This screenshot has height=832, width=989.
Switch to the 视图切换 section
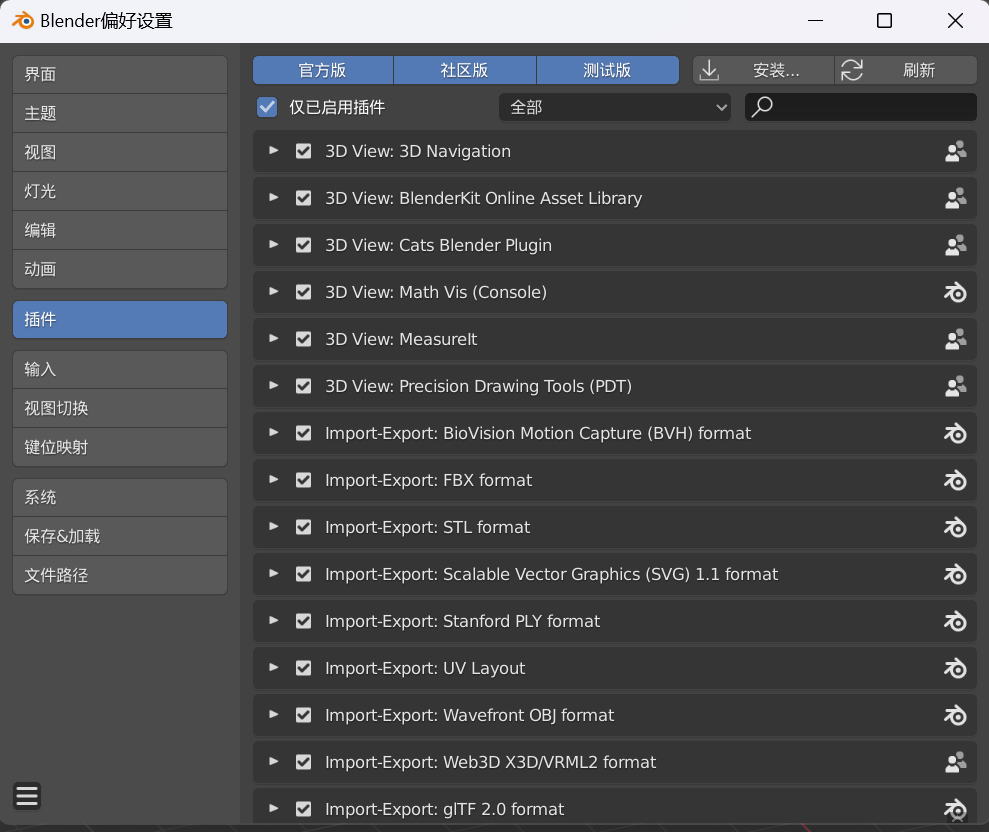(x=120, y=409)
